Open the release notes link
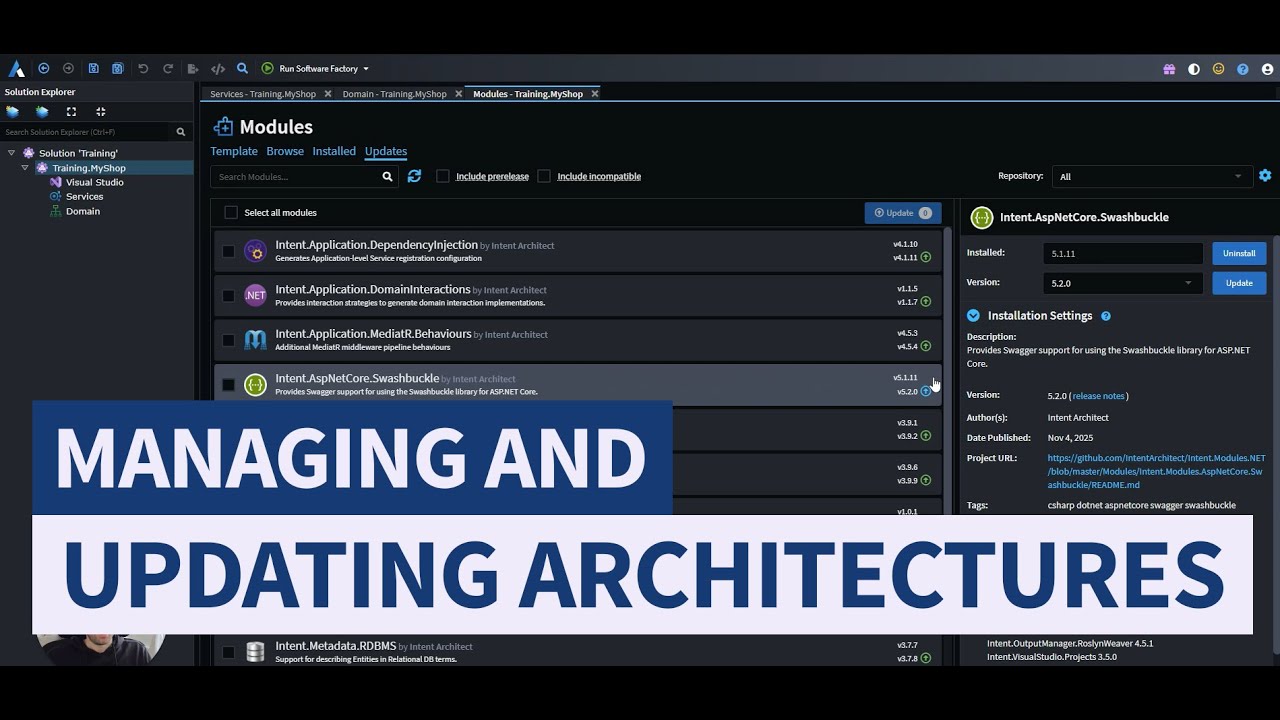The image size is (1280, 720). click(x=1098, y=396)
